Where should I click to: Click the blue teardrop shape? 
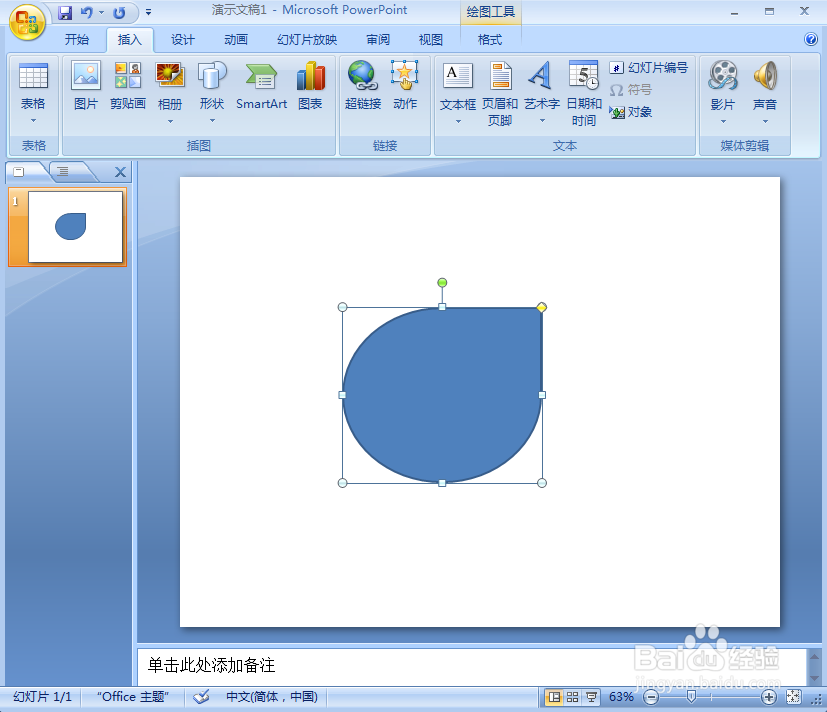tap(442, 395)
